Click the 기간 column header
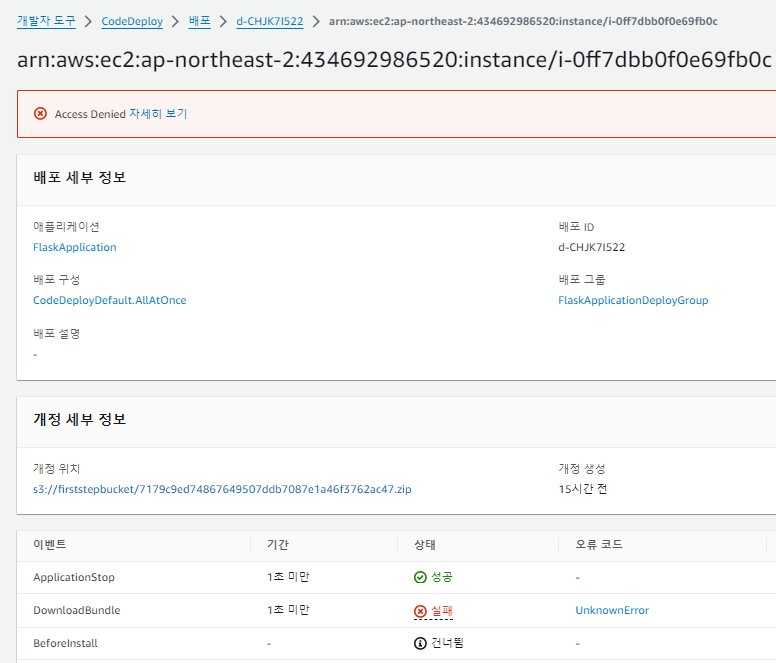Viewport: 776px width, 663px height. tap(278, 545)
